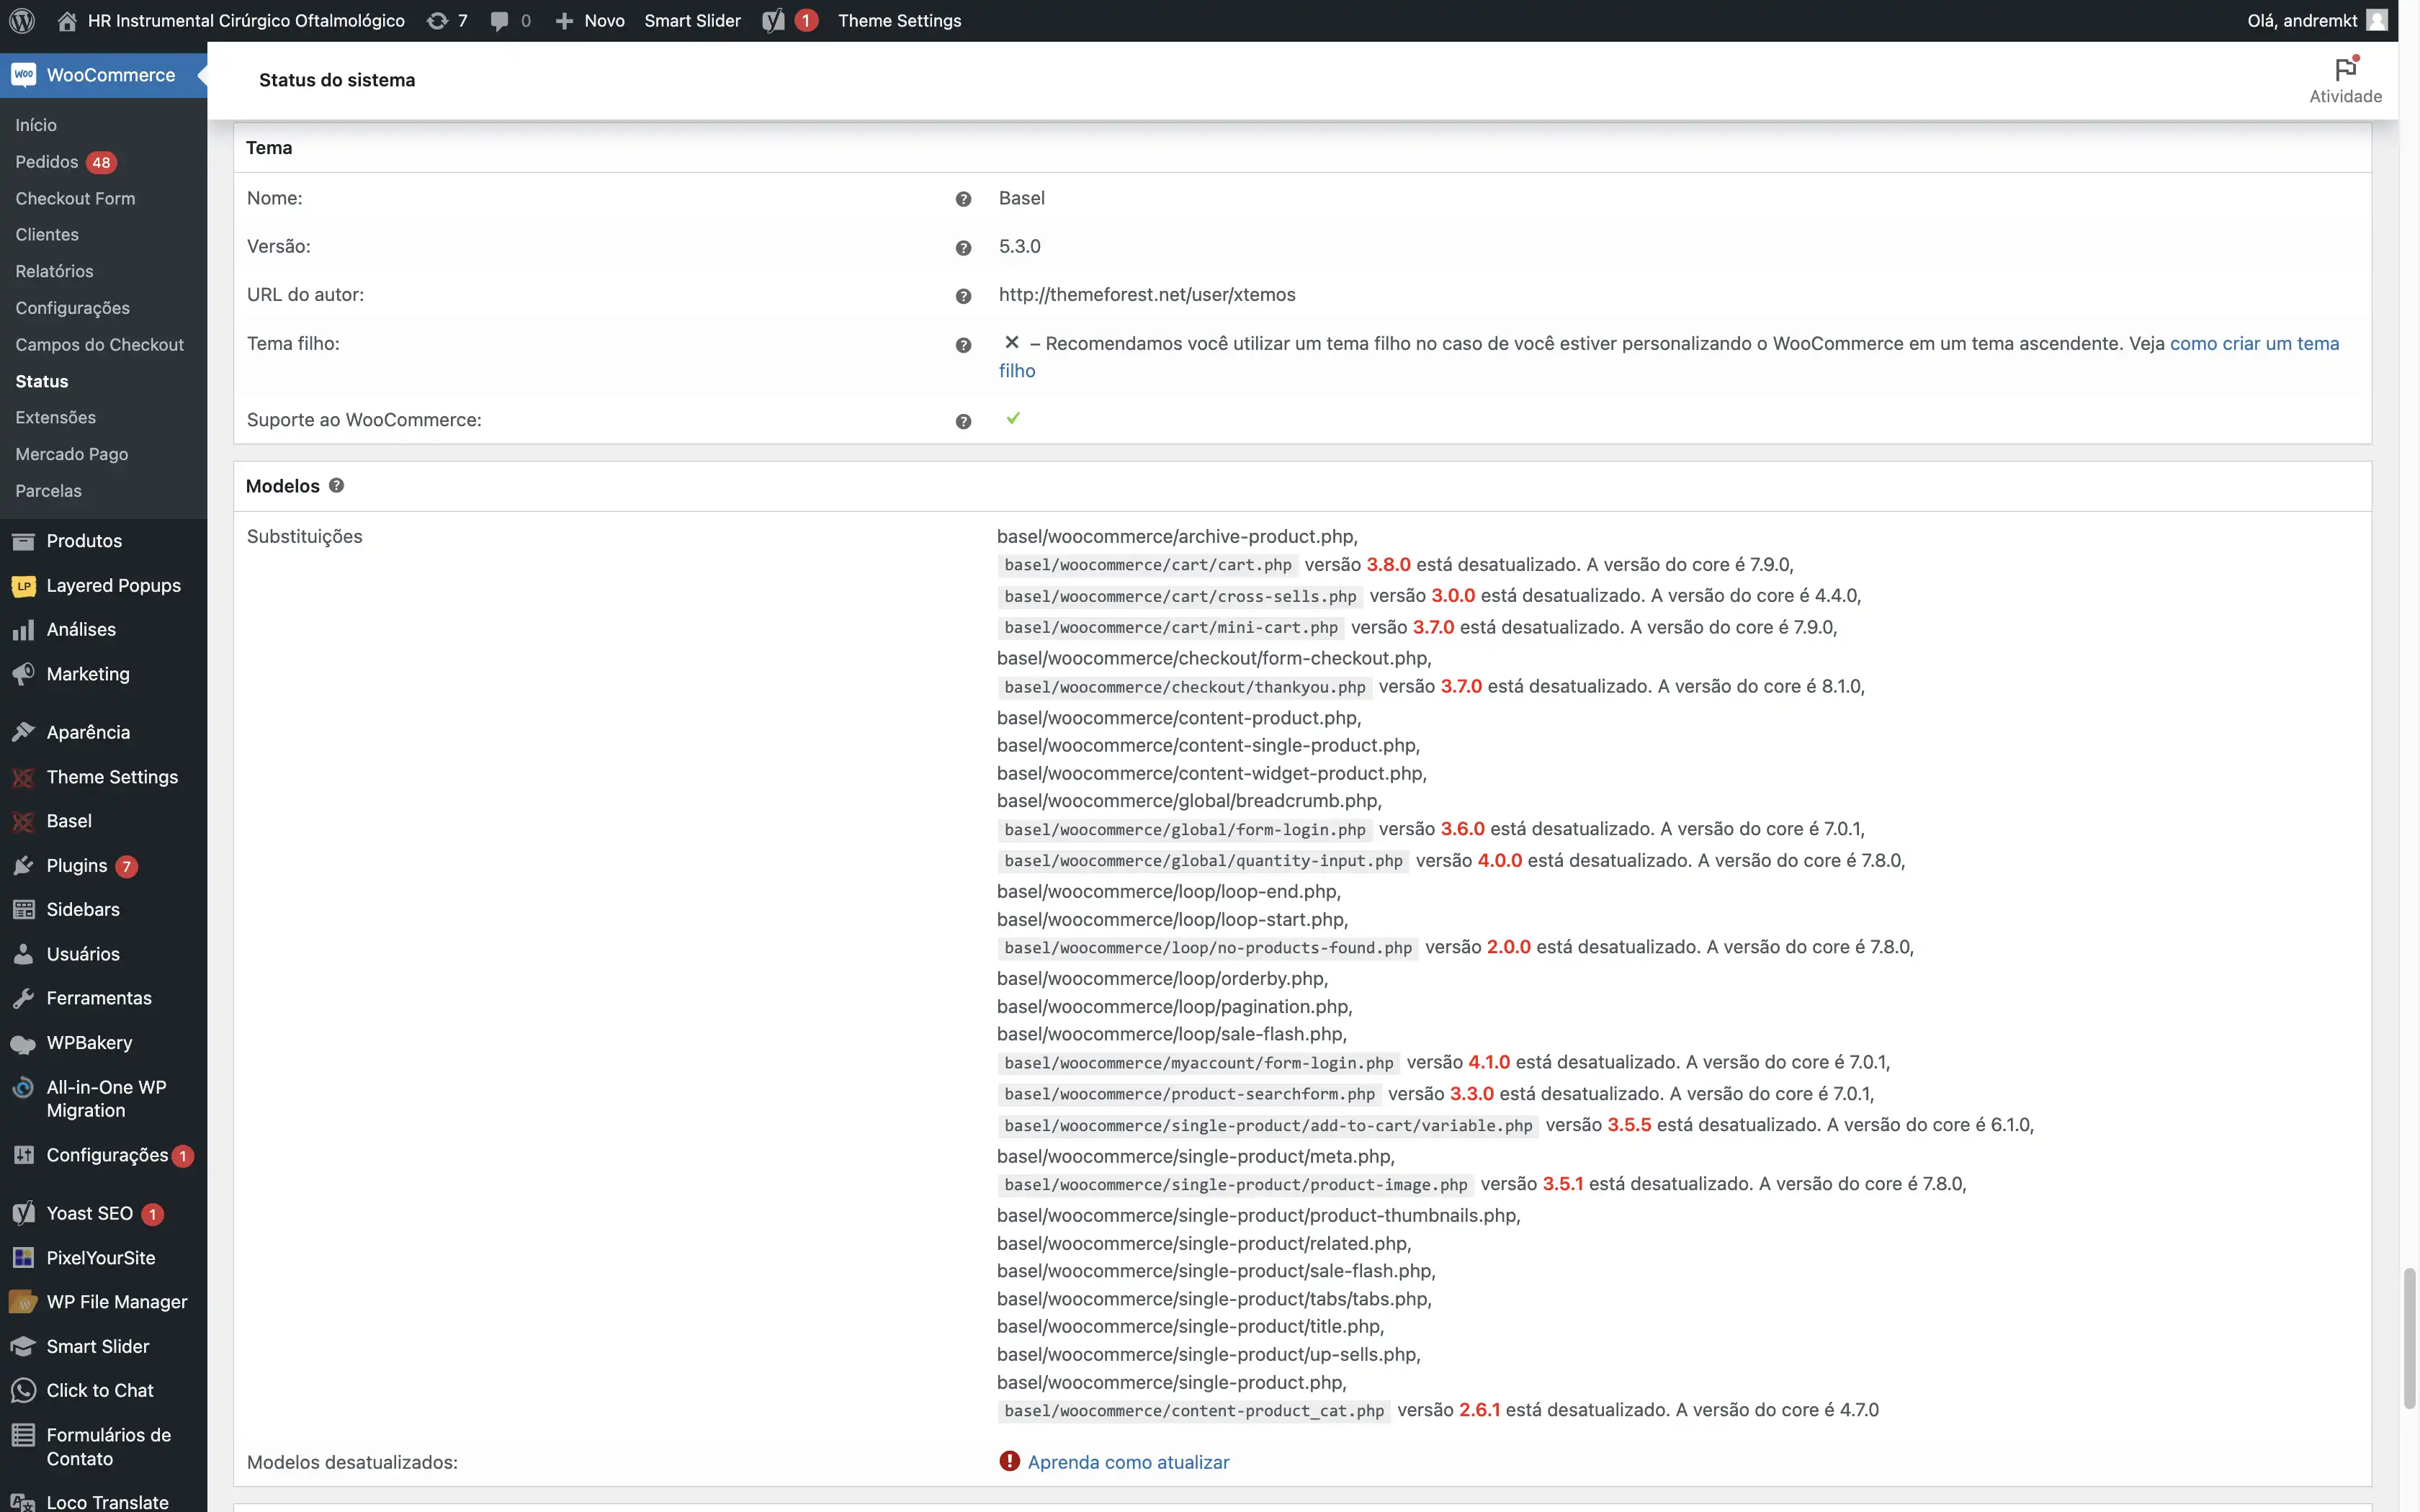Viewport: 2420px width, 1512px height.
Task: Click the WordPress logo in admin bar
Action: [x=22, y=20]
